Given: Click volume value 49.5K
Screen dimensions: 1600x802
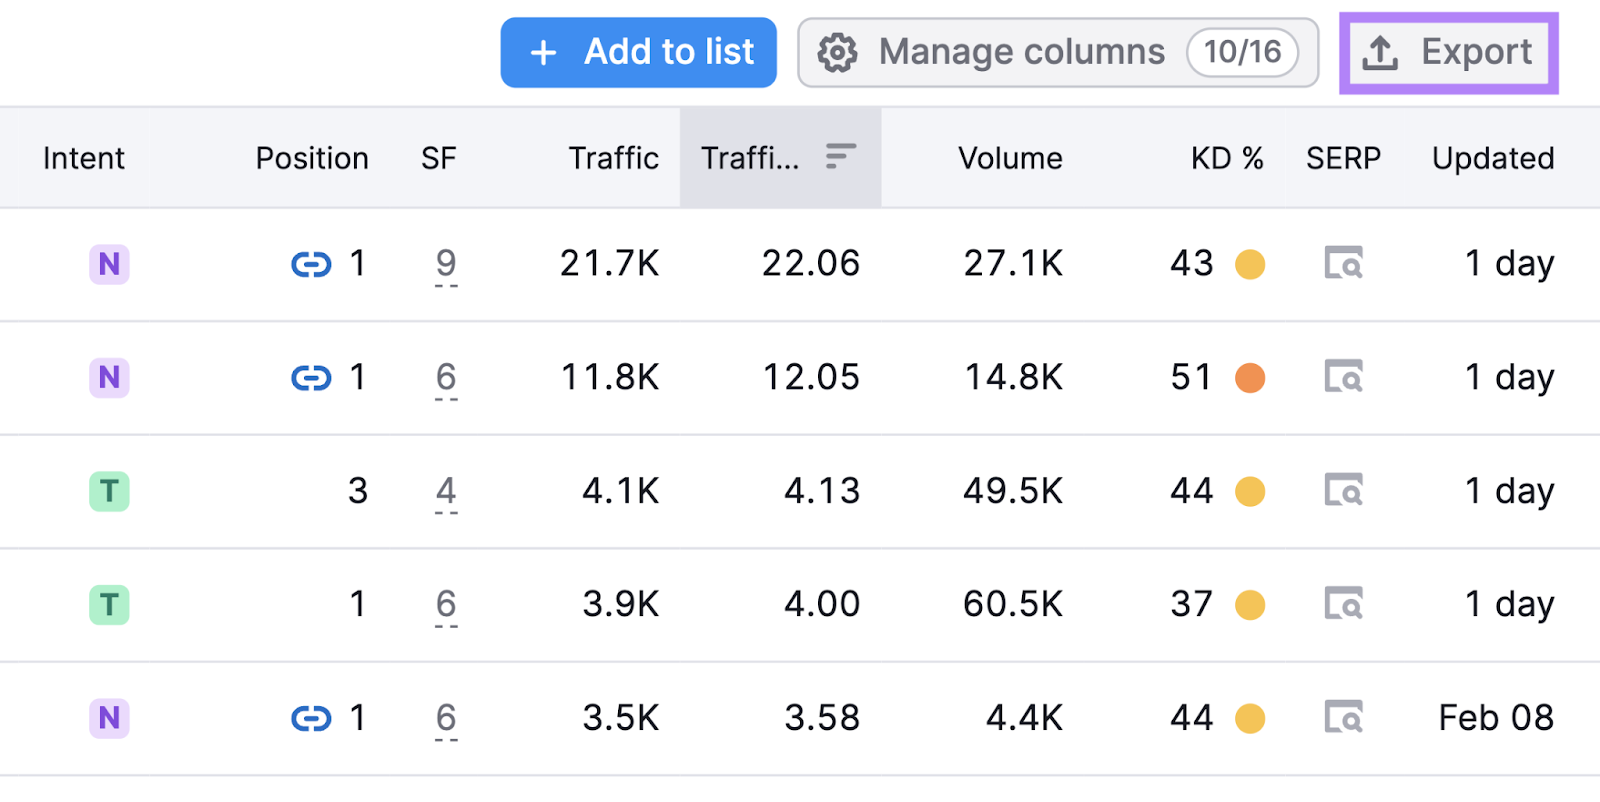Looking at the screenshot, I should click(x=1013, y=491).
